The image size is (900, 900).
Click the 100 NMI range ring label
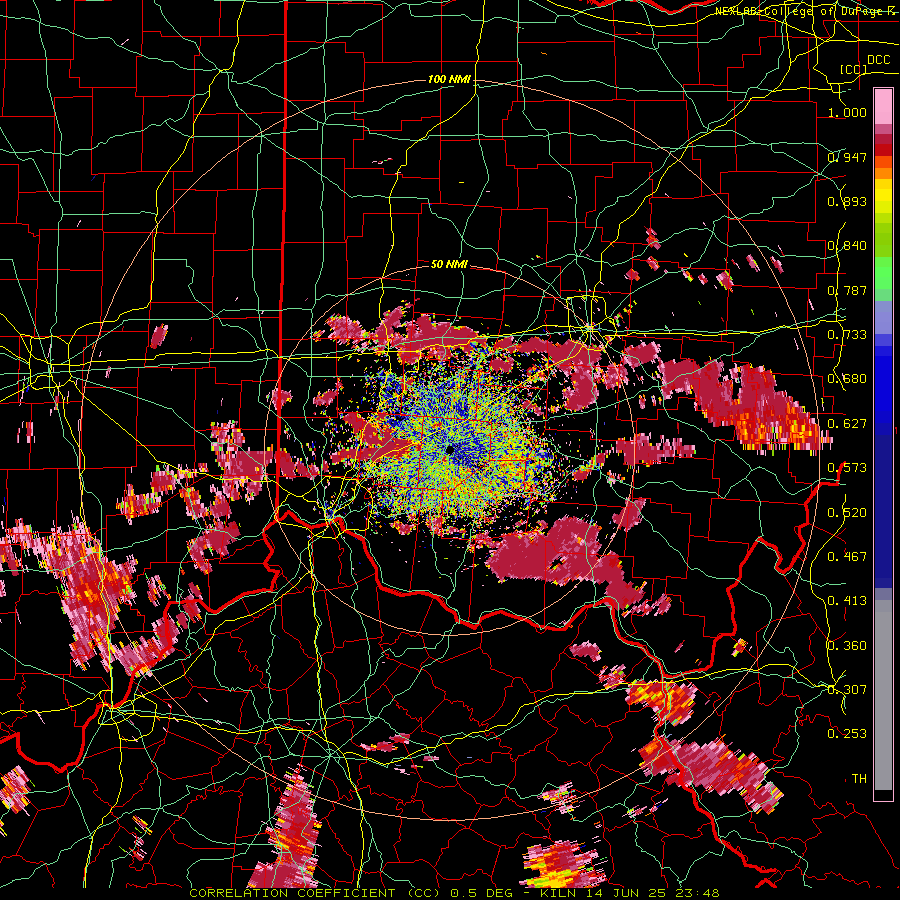click(x=449, y=79)
